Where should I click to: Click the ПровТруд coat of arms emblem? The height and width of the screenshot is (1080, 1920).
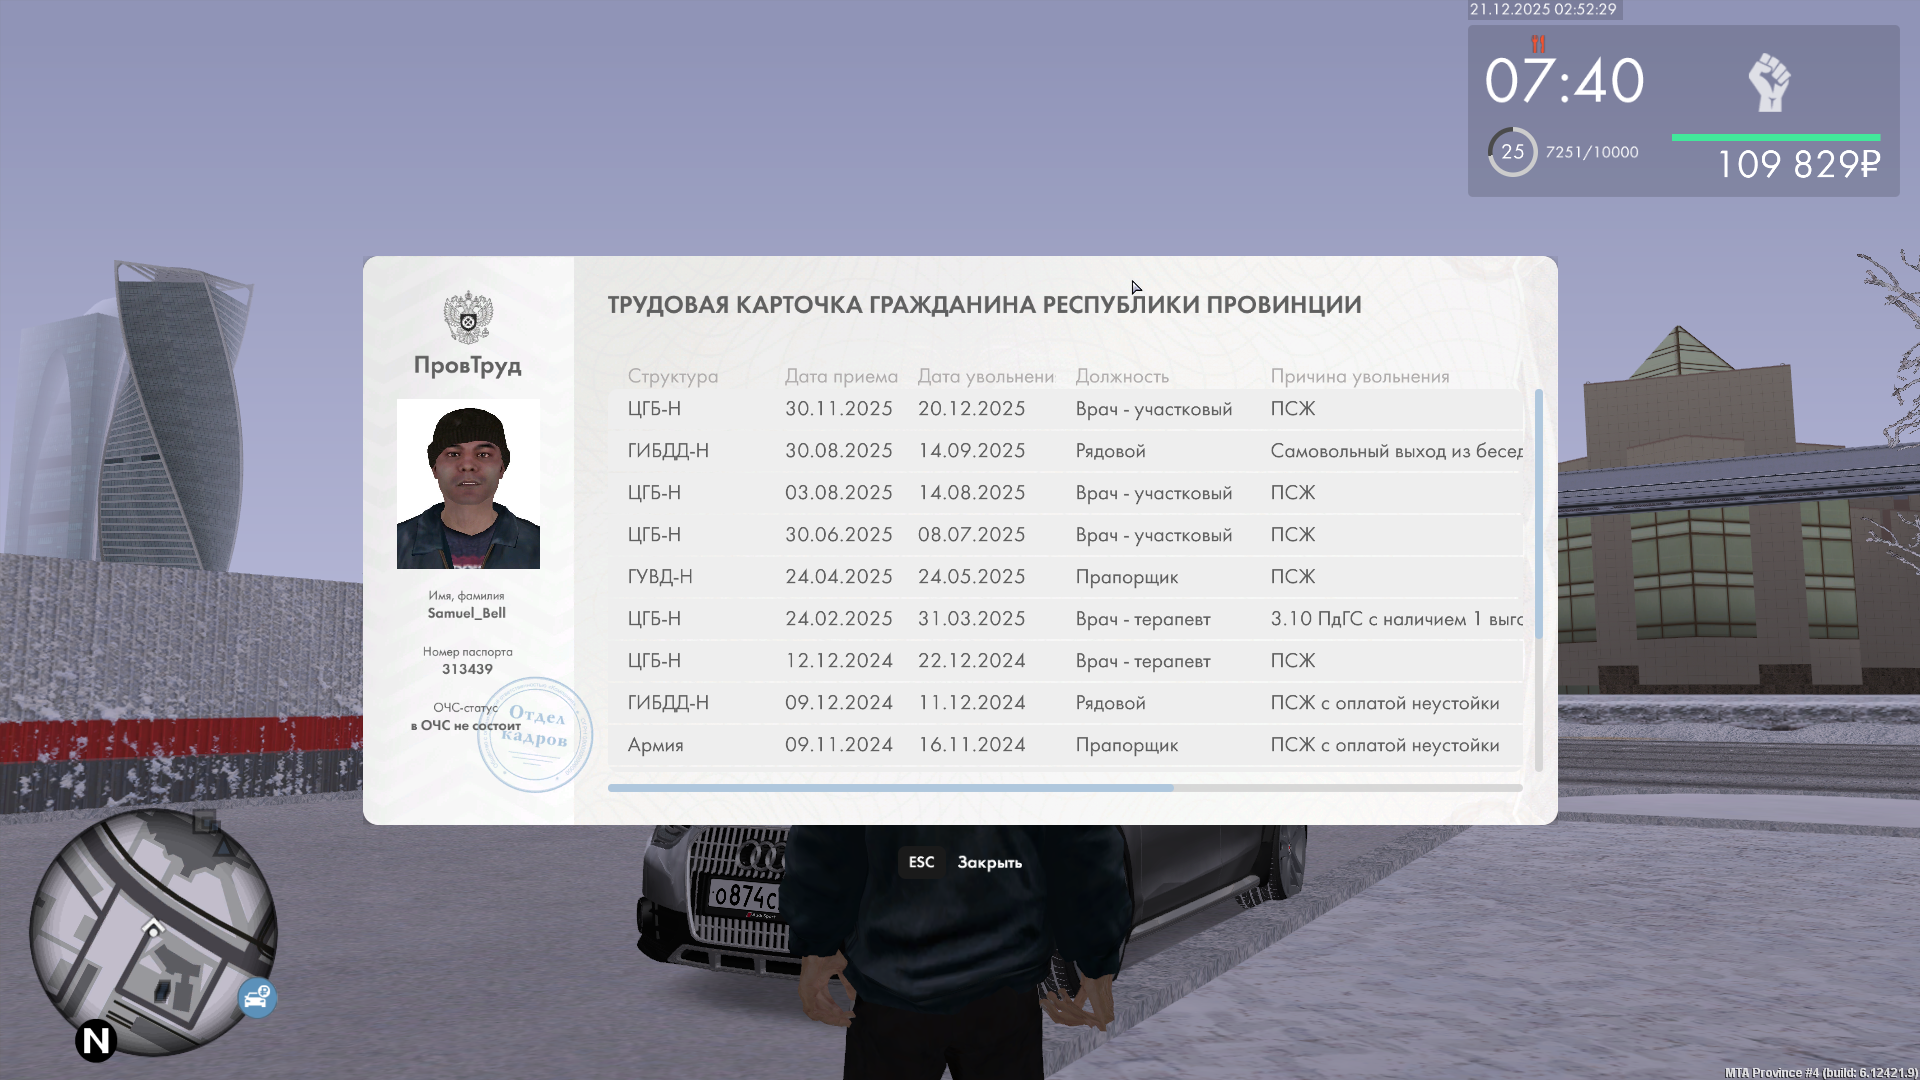(467, 318)
